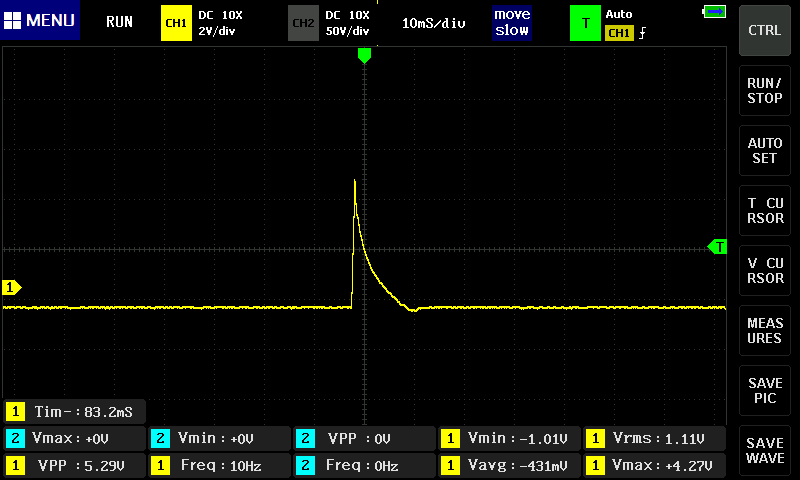Click the green trigger position marker at top
Viewport: 800px width, 480px height.
364,56
